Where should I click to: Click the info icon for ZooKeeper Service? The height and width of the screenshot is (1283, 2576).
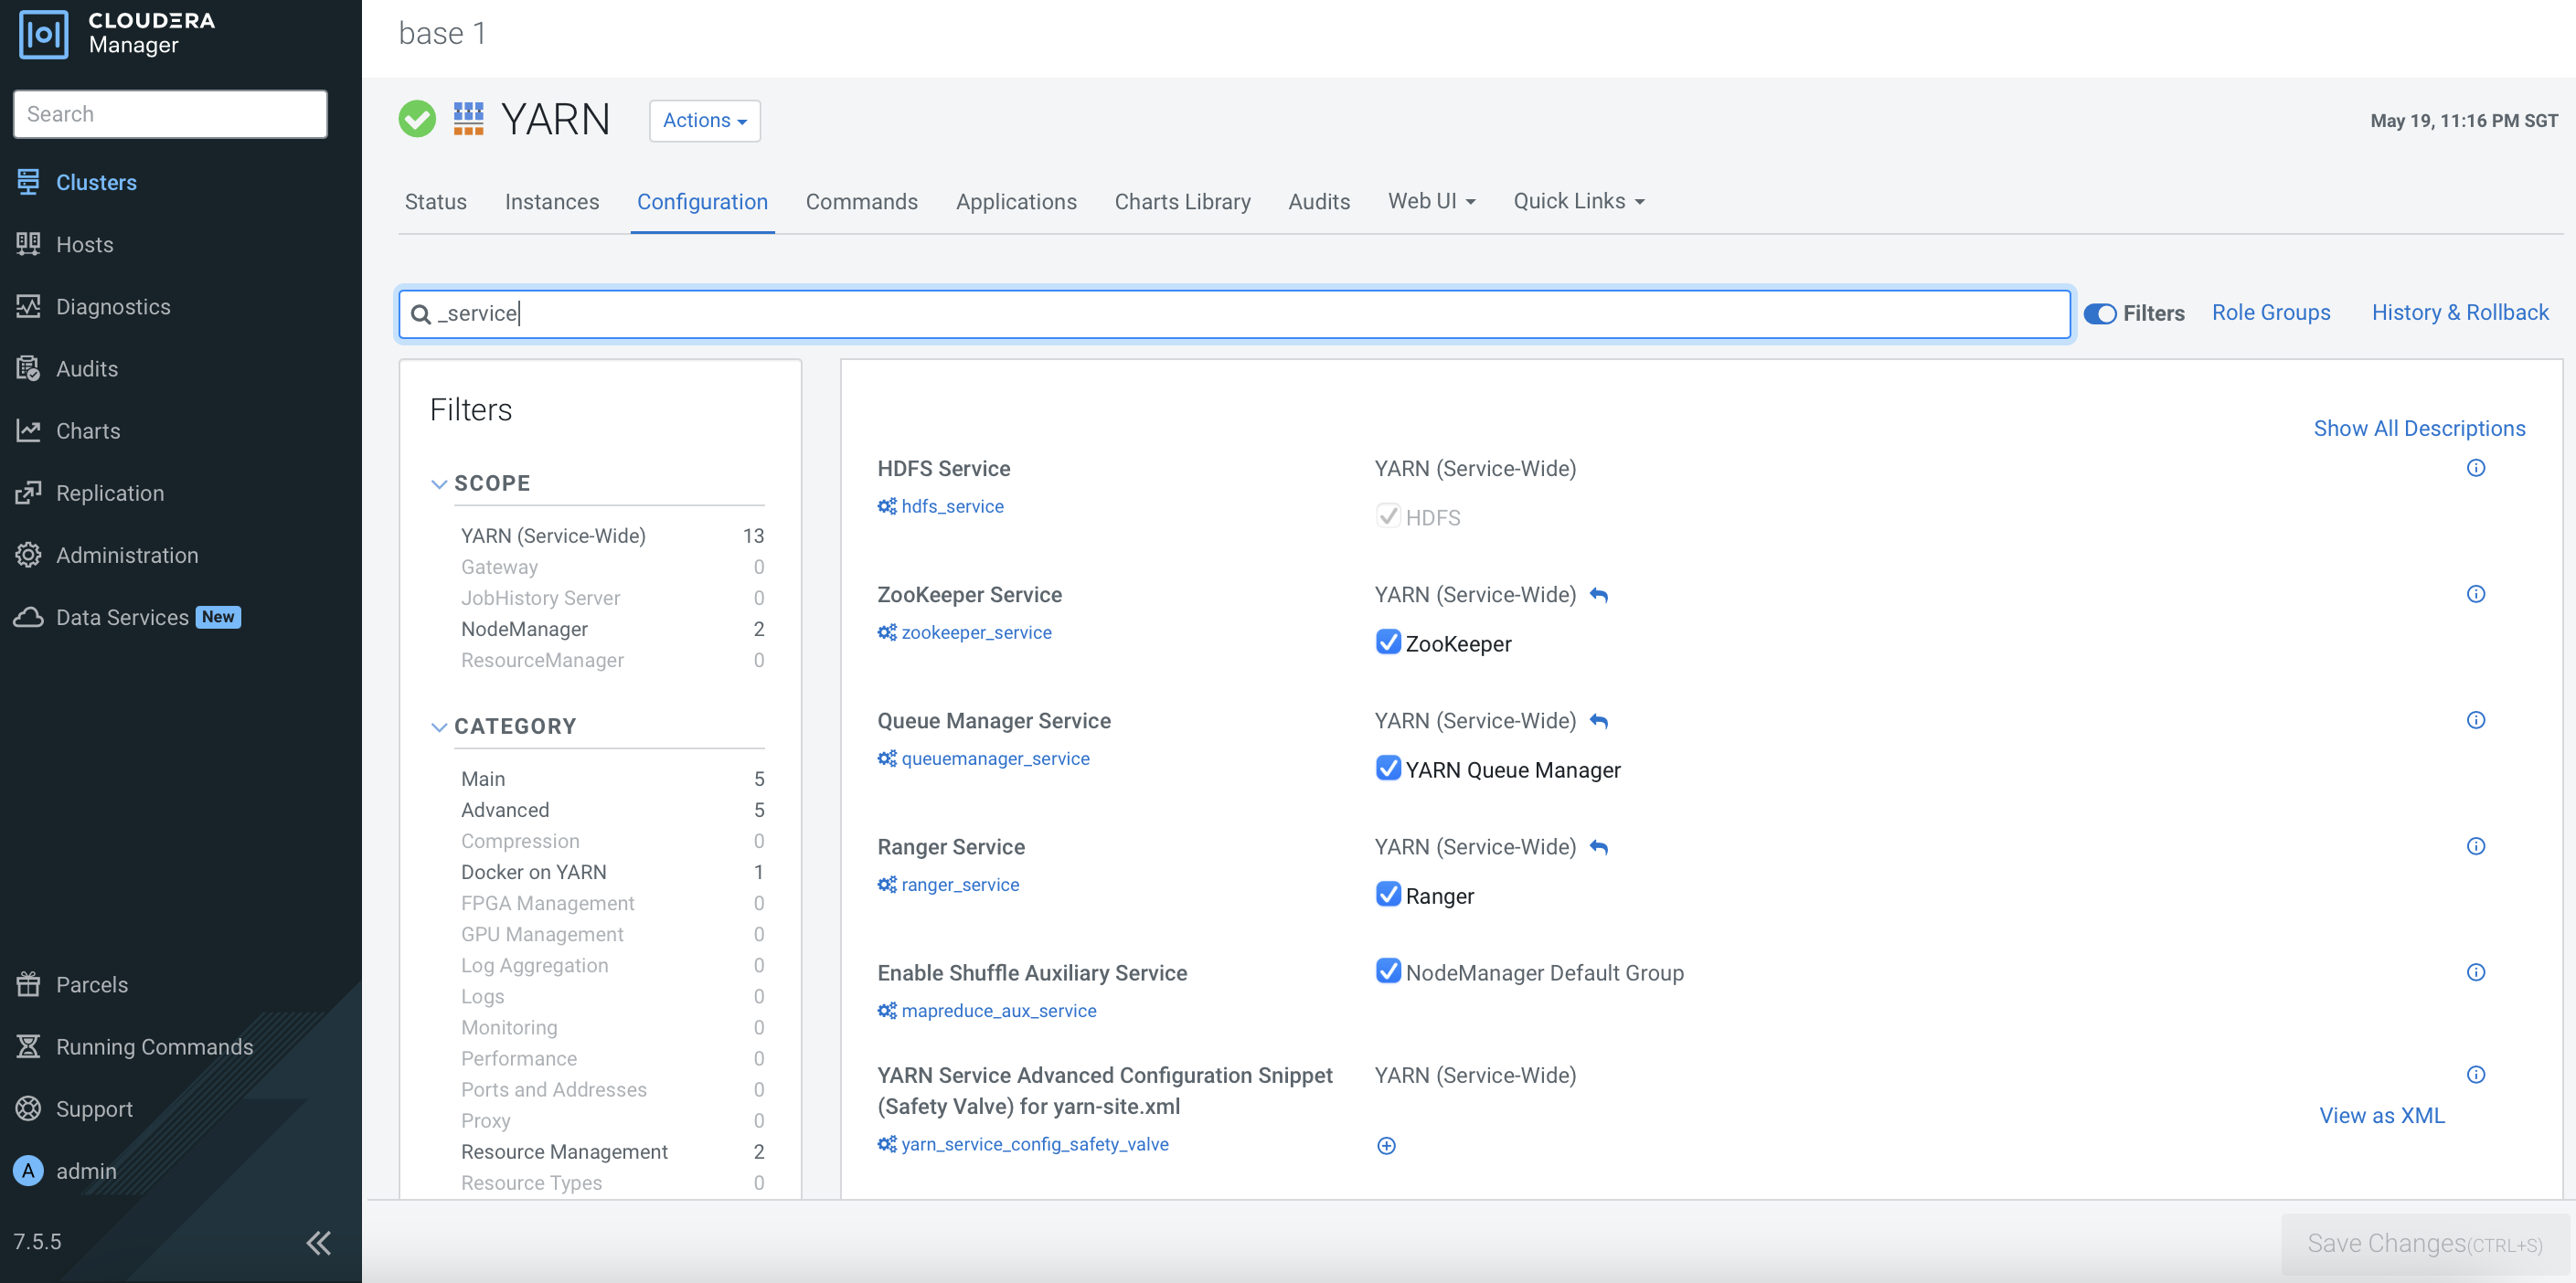[2475, 594]
